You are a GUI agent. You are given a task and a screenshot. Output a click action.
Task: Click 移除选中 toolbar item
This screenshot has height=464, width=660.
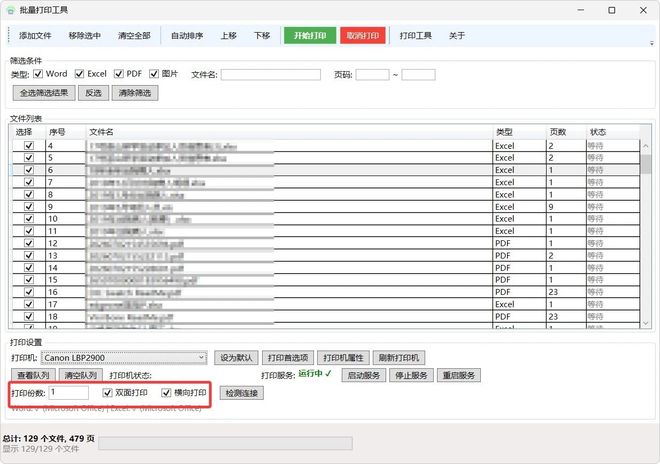pyautogui.click(x=85, y=36)
